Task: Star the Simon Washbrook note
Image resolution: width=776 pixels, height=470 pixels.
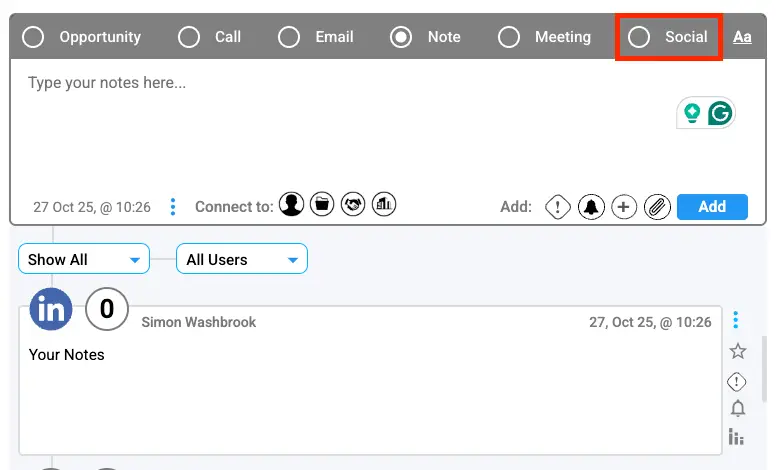Action: [738, 351]
